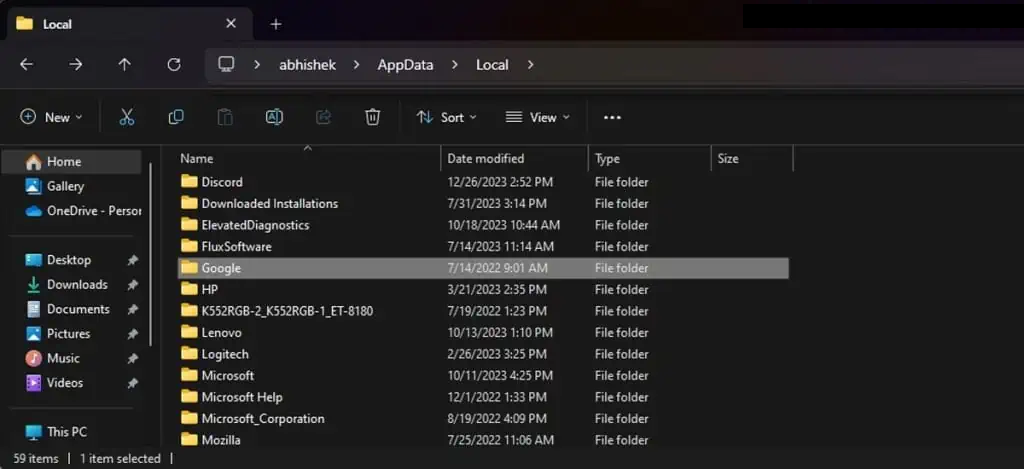Share the selected item
1024x469 pixels.
323,118
